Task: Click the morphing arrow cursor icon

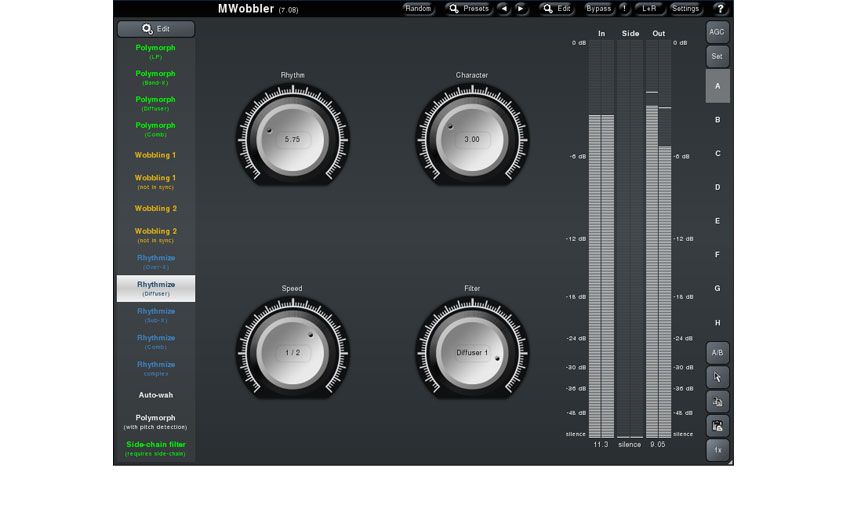Action: pyautogui.click(x=717, y=377)
